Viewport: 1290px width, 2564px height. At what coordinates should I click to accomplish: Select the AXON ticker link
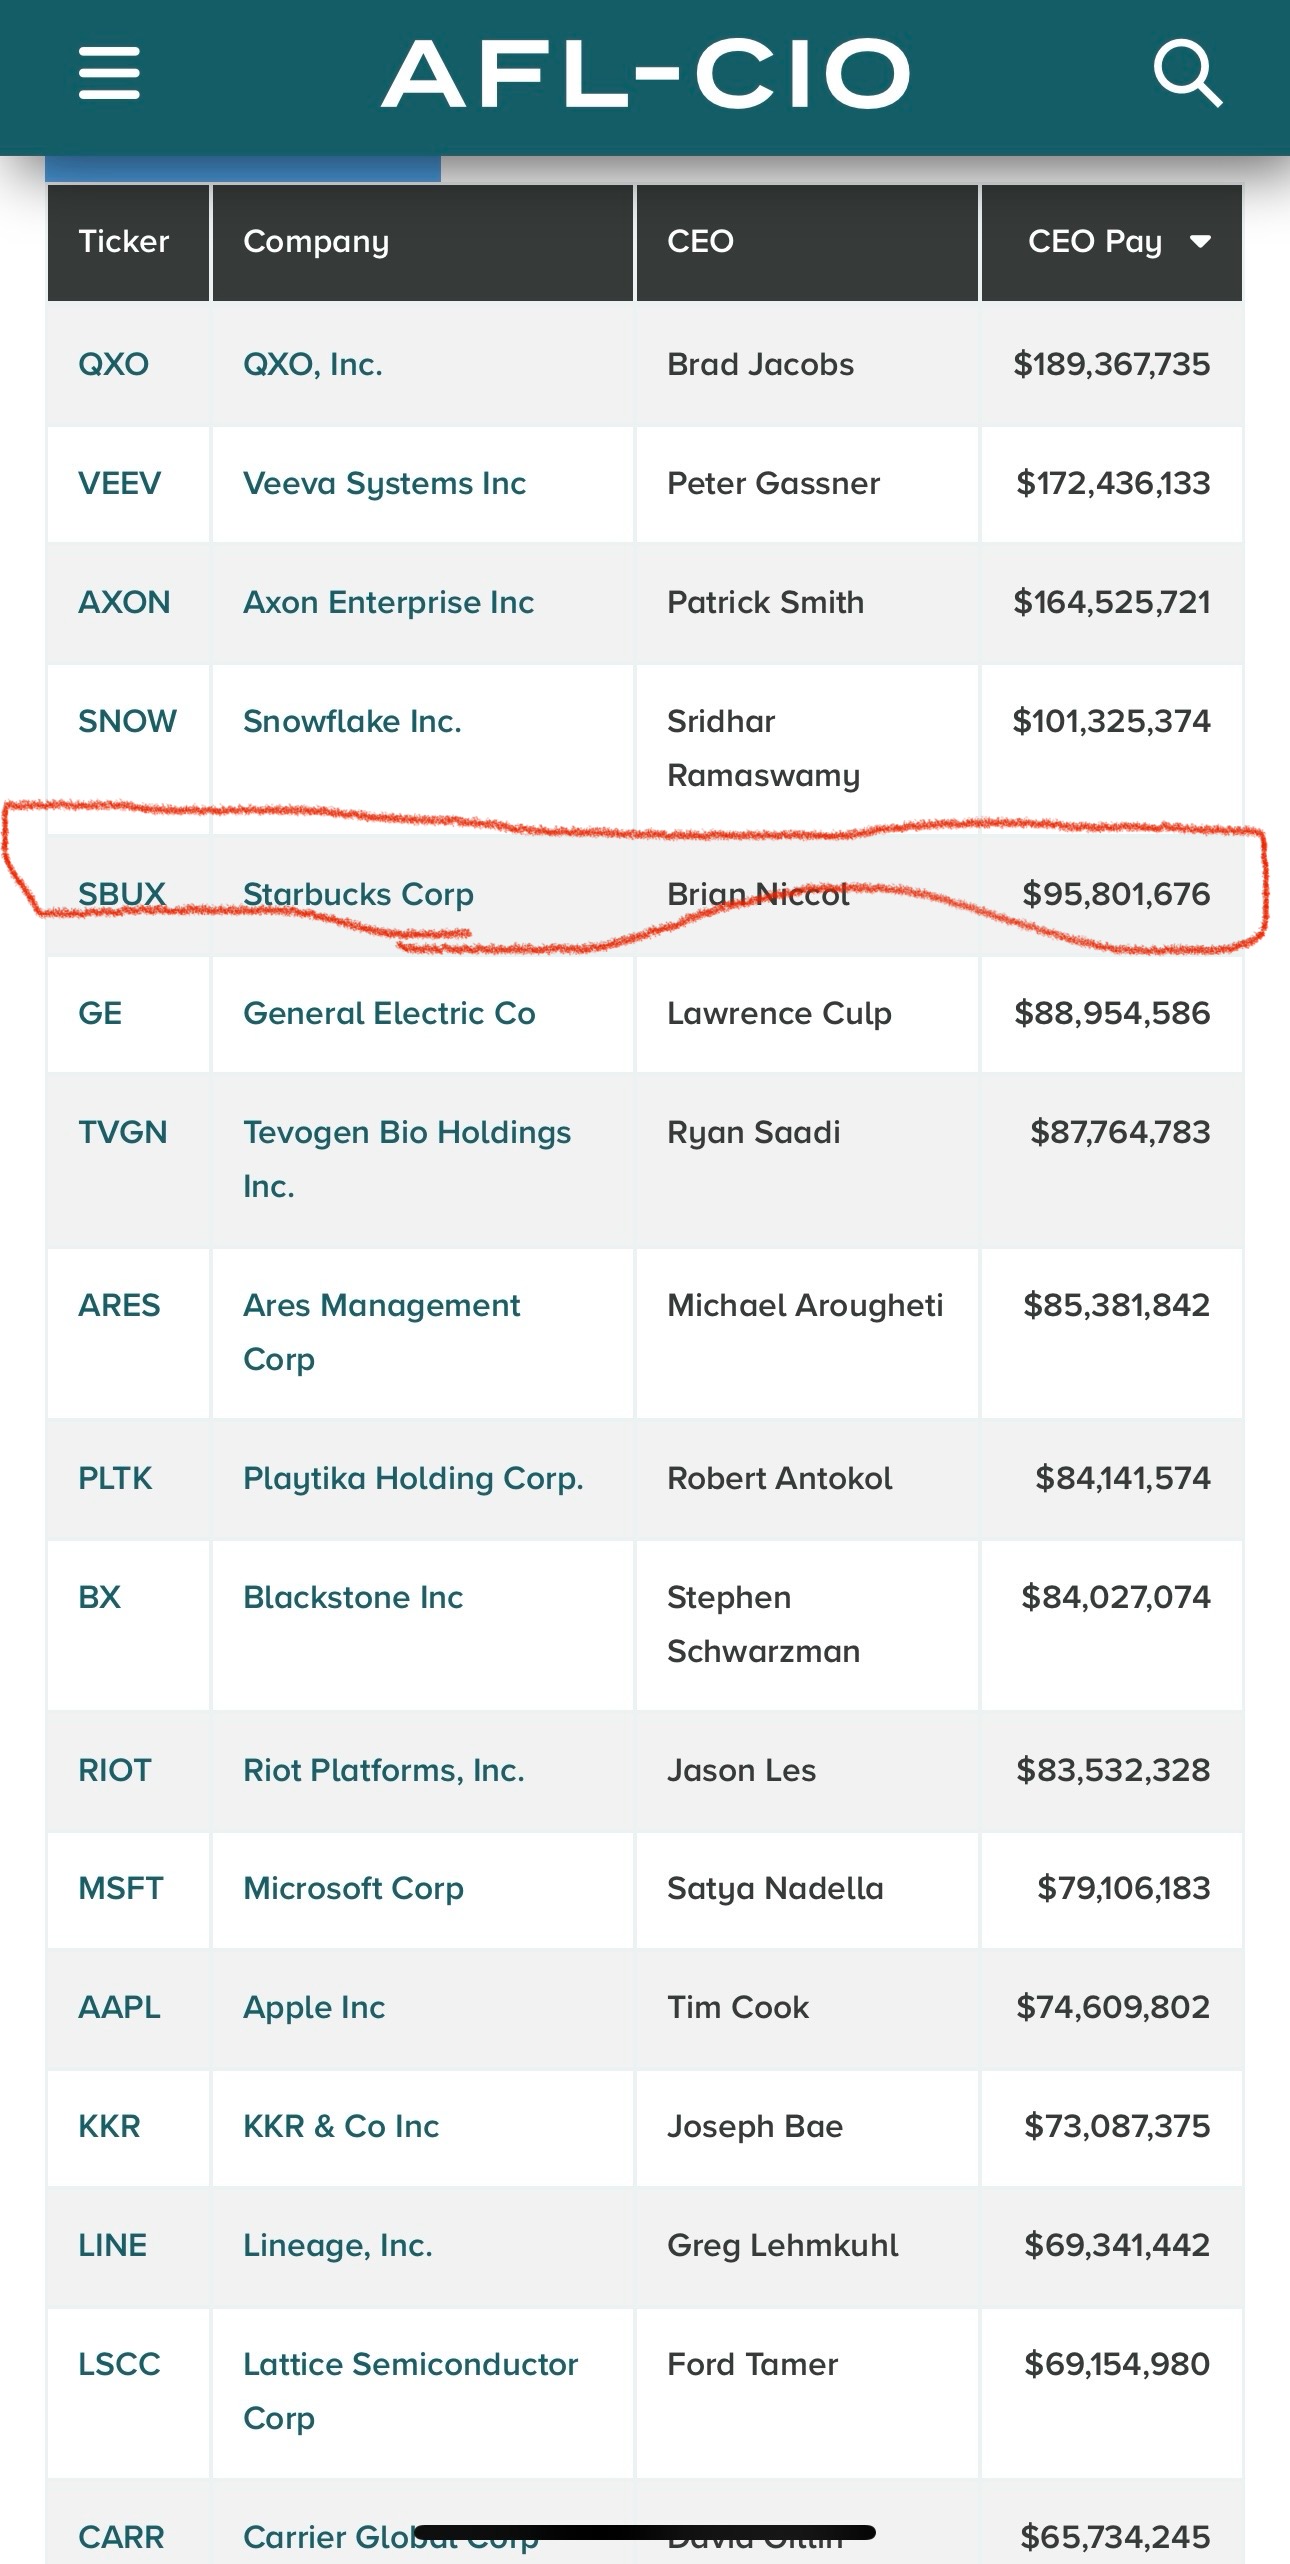click(x=124, y=603)
